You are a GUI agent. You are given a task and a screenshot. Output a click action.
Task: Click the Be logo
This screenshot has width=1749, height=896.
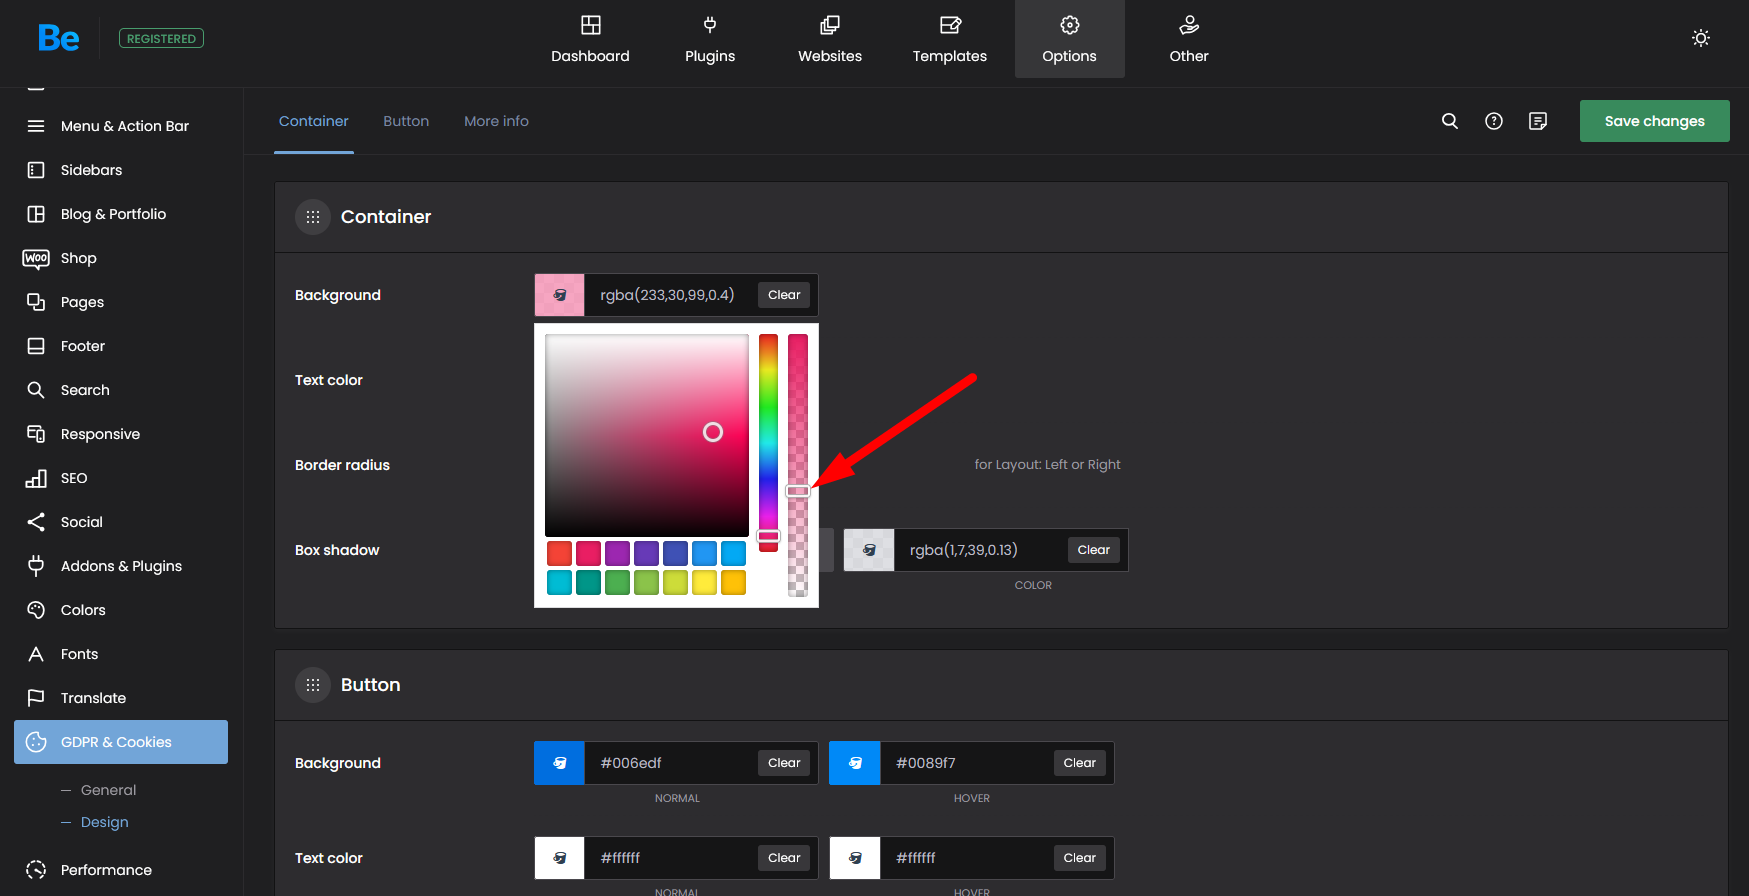pos(58,38)
